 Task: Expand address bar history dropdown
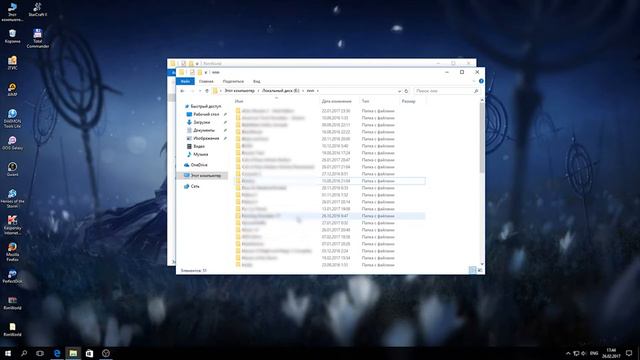[399, 91]
